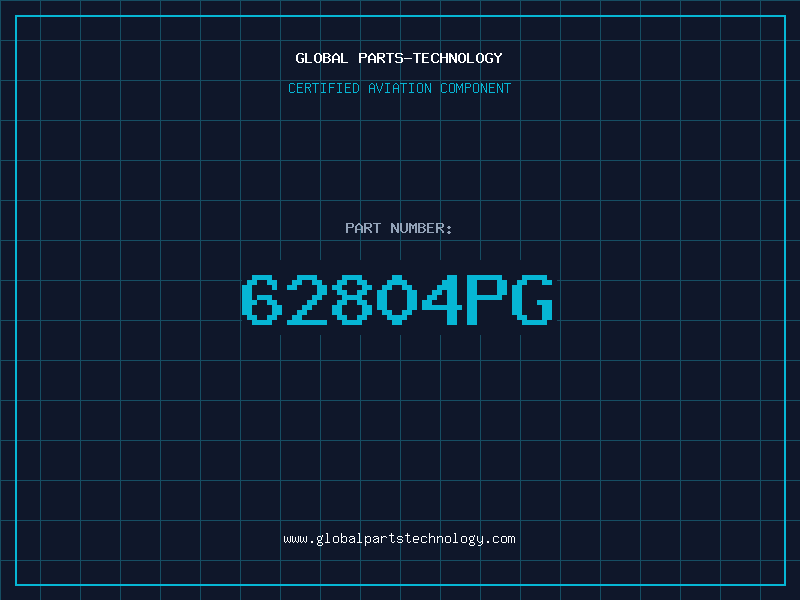The height and width of the screenshot is (600, 800).
Task: Click the GLOBAL PARTS-TECHNOLOGY heading
Action: 399,58
